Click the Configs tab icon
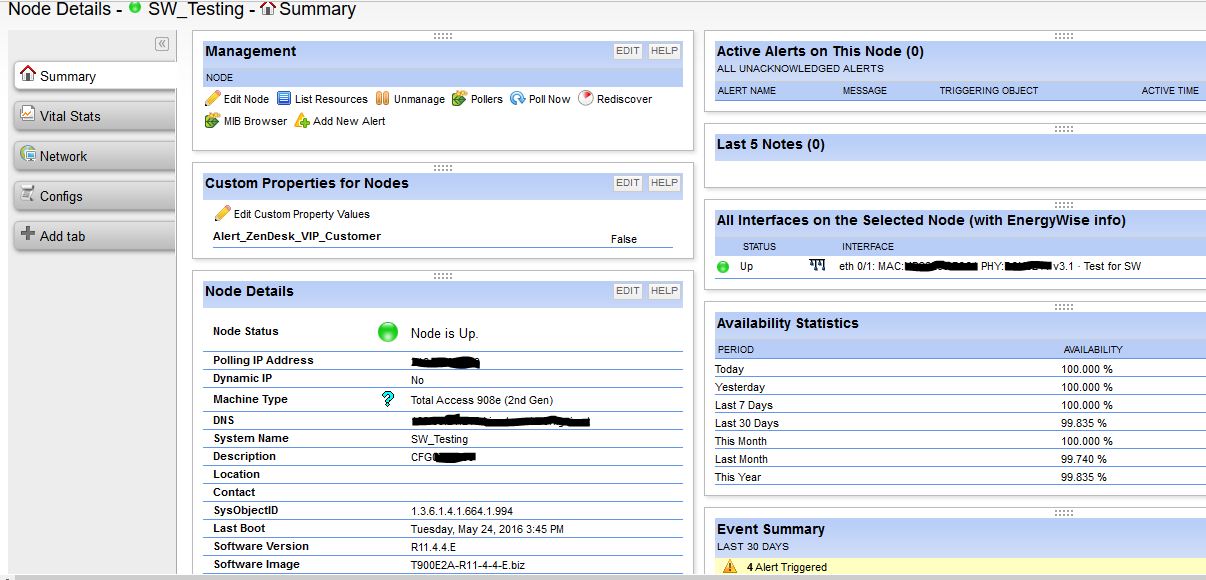Image resolution: width=1206 pixels, height=580 pixels. [28, 195]
